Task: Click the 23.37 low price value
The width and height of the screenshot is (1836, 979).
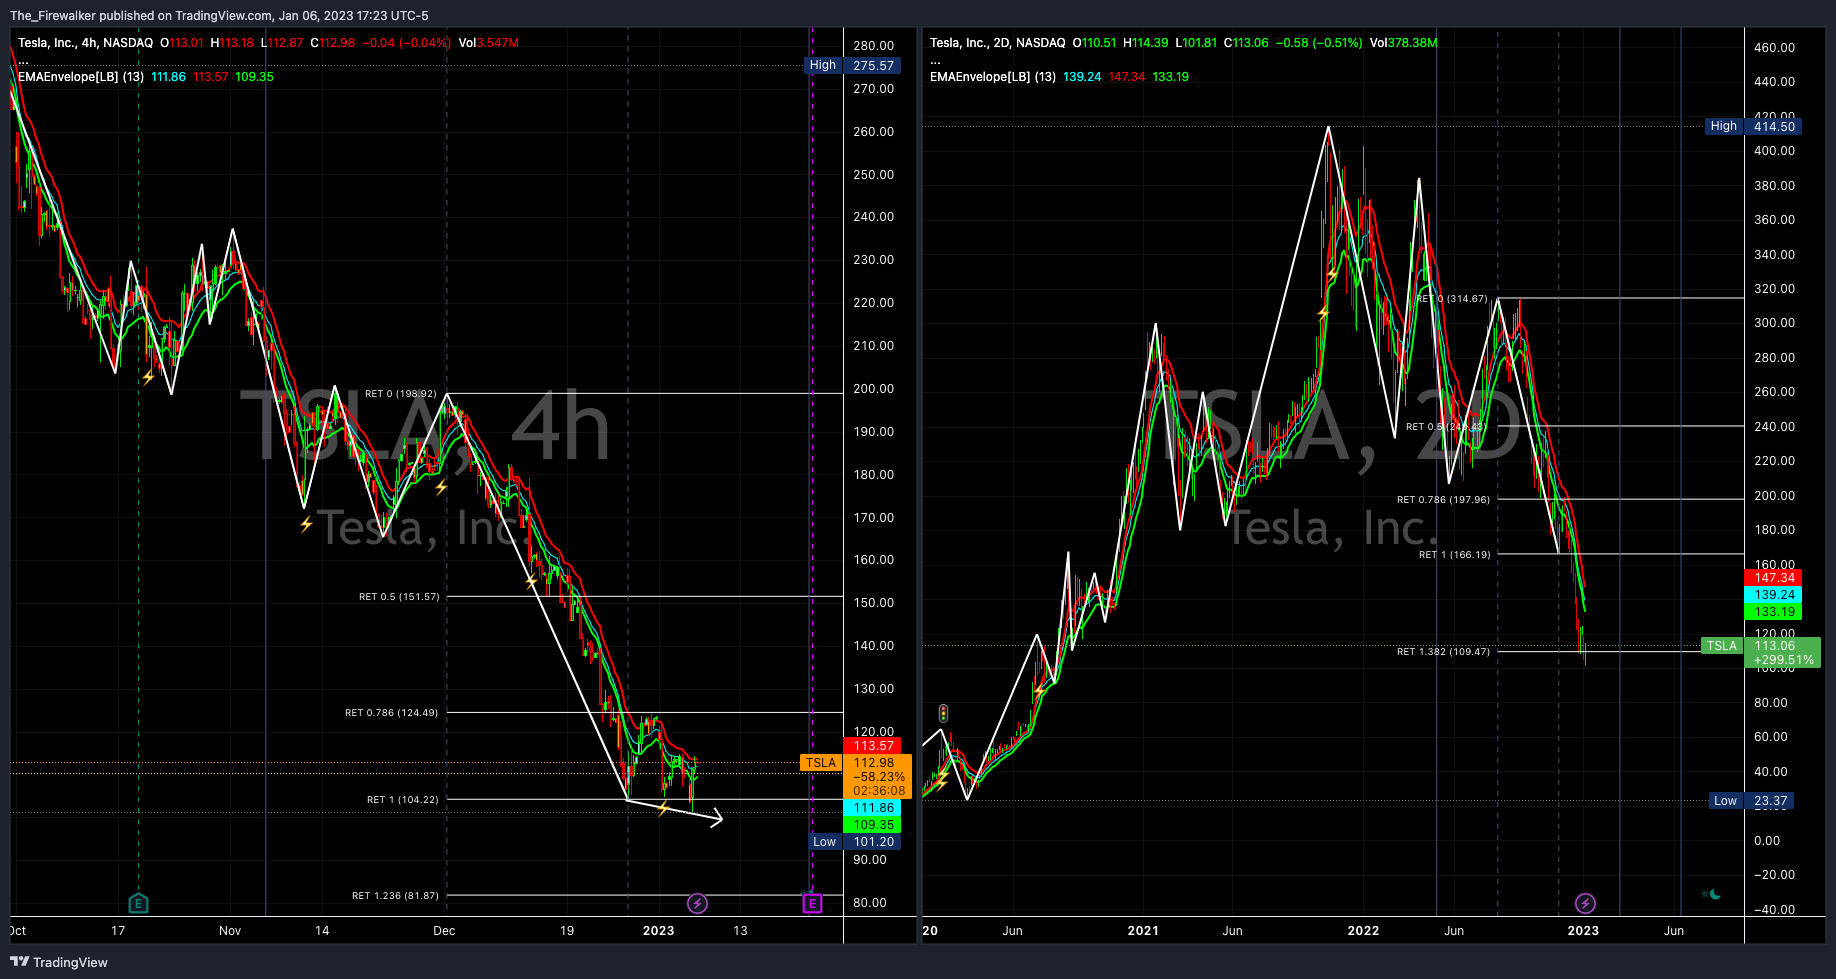Action: click(1770, 801)
